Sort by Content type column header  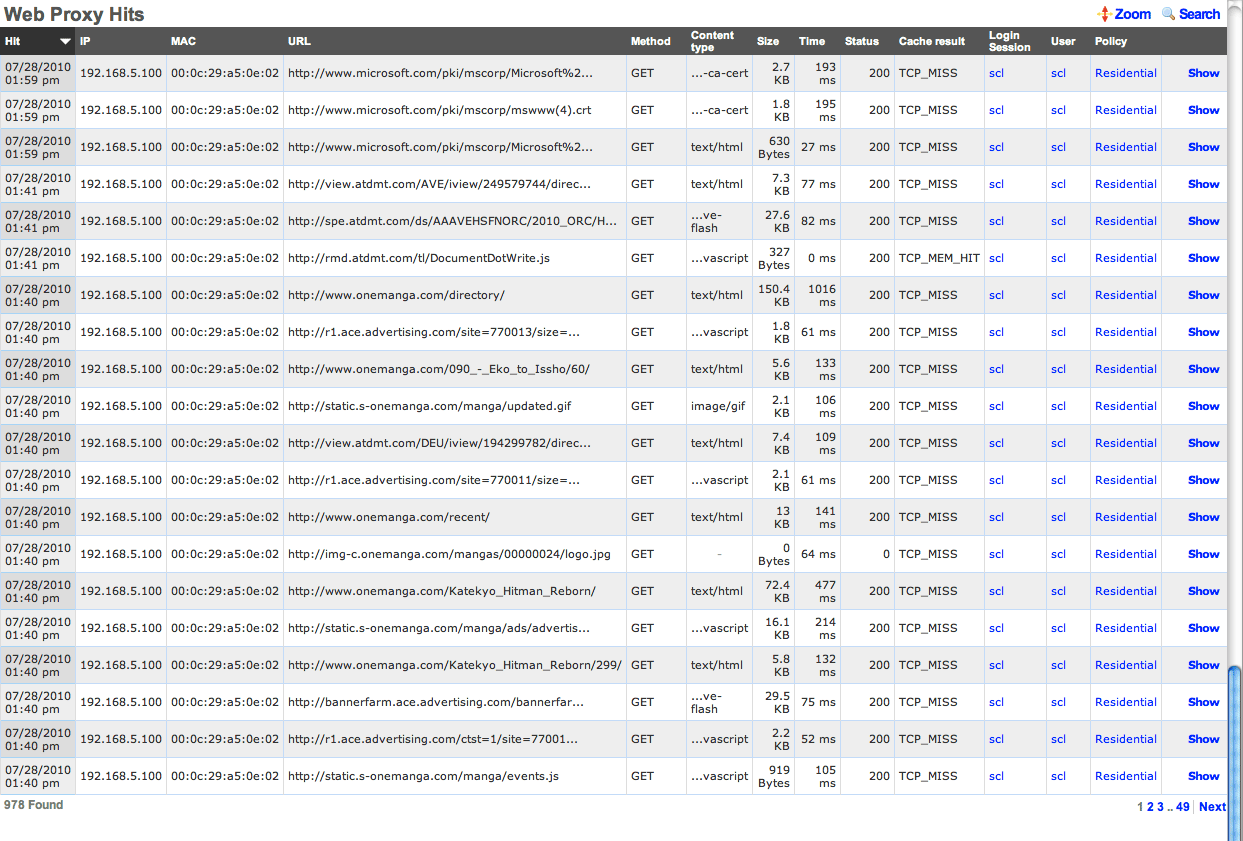click(x=712, y=41)
